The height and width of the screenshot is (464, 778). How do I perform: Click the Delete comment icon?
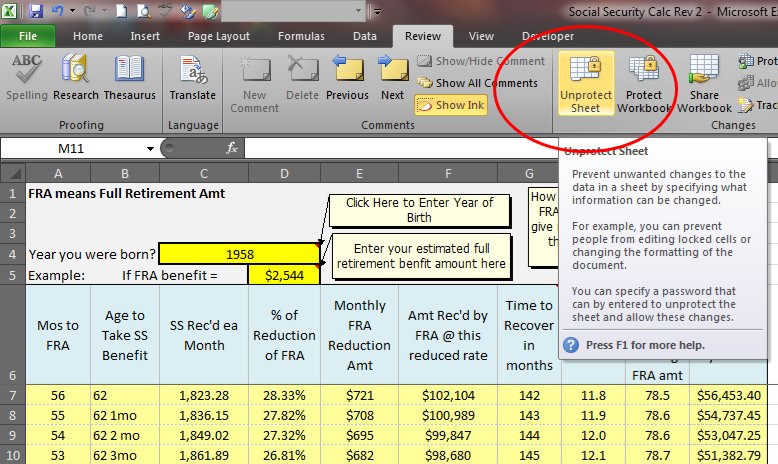click(303, 77)
